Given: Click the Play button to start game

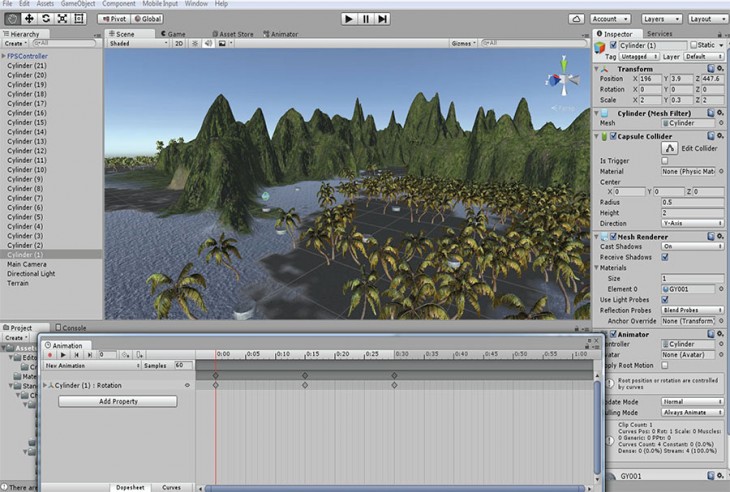Looking at the screenshot, I should (x=348, y=18).
